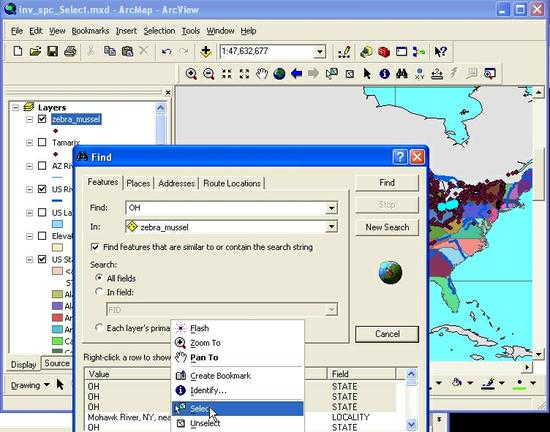Open the Selection menu

pos(159,31)
